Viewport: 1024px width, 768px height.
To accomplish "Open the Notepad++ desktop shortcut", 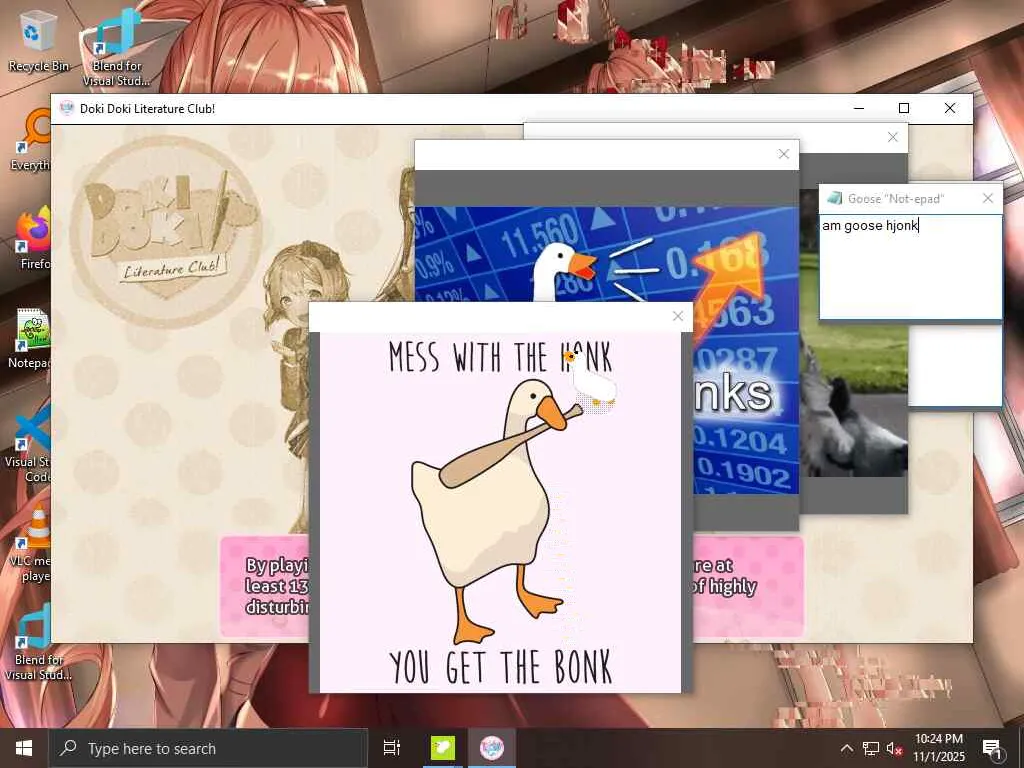I will (30, 338).
